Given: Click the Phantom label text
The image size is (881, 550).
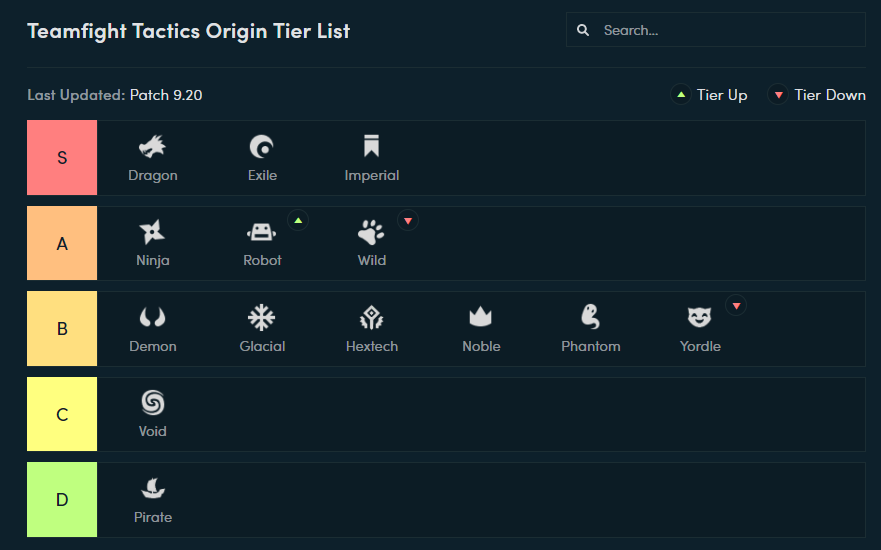Looking at the screenshot, I should click(x=591, y=347).
